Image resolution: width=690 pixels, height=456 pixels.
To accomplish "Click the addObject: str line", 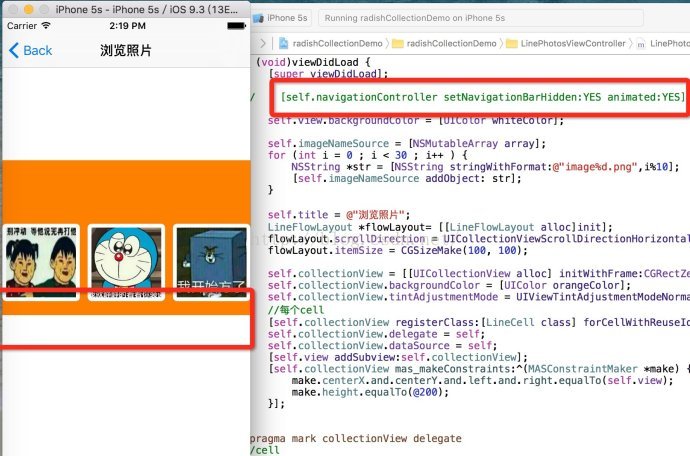I will coord(407,178).
